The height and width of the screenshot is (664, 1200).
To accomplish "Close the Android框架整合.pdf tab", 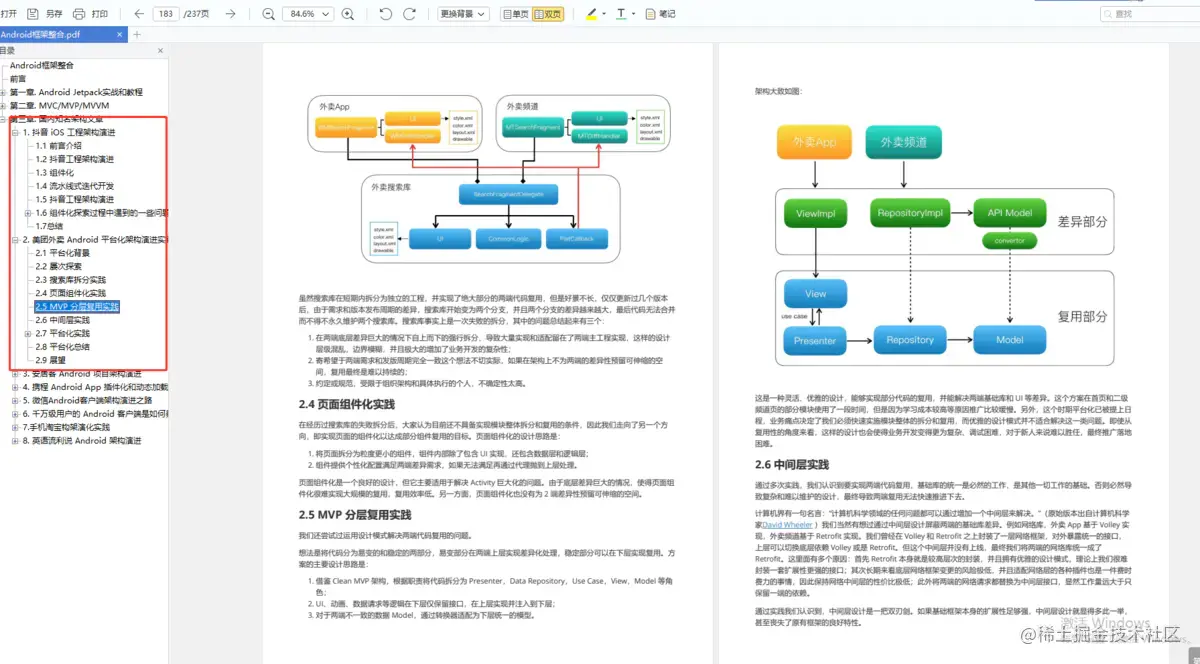I will click(120, 34).
